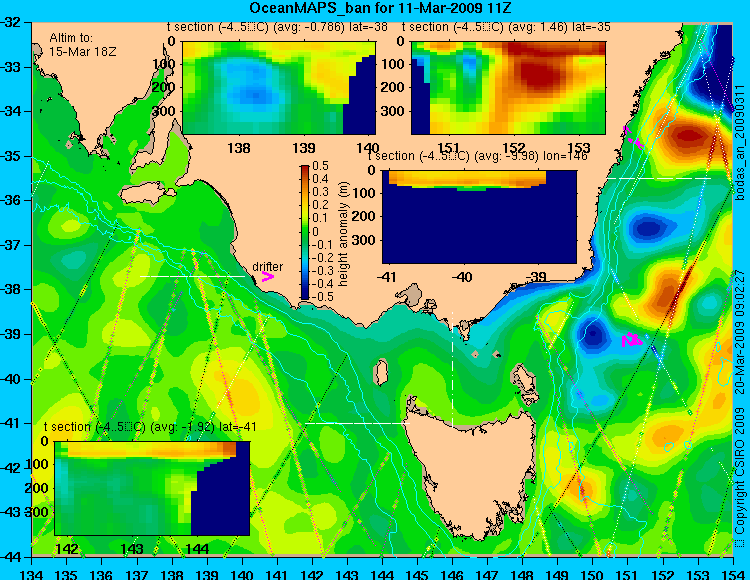The image size is (750, 580).
Task: Click the '-32' label on the latitude axis
Action: 11,22
